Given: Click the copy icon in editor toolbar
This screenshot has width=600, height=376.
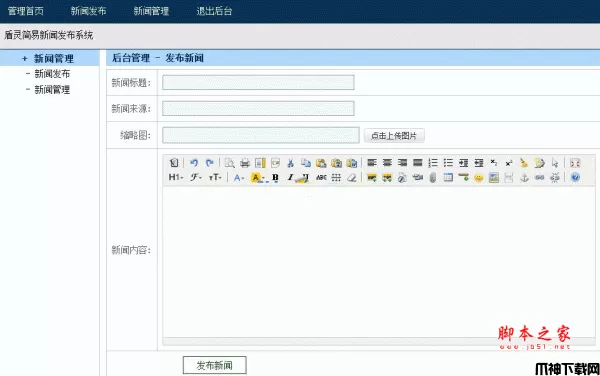Looking at the screenshot, I should tap(306, 163).
